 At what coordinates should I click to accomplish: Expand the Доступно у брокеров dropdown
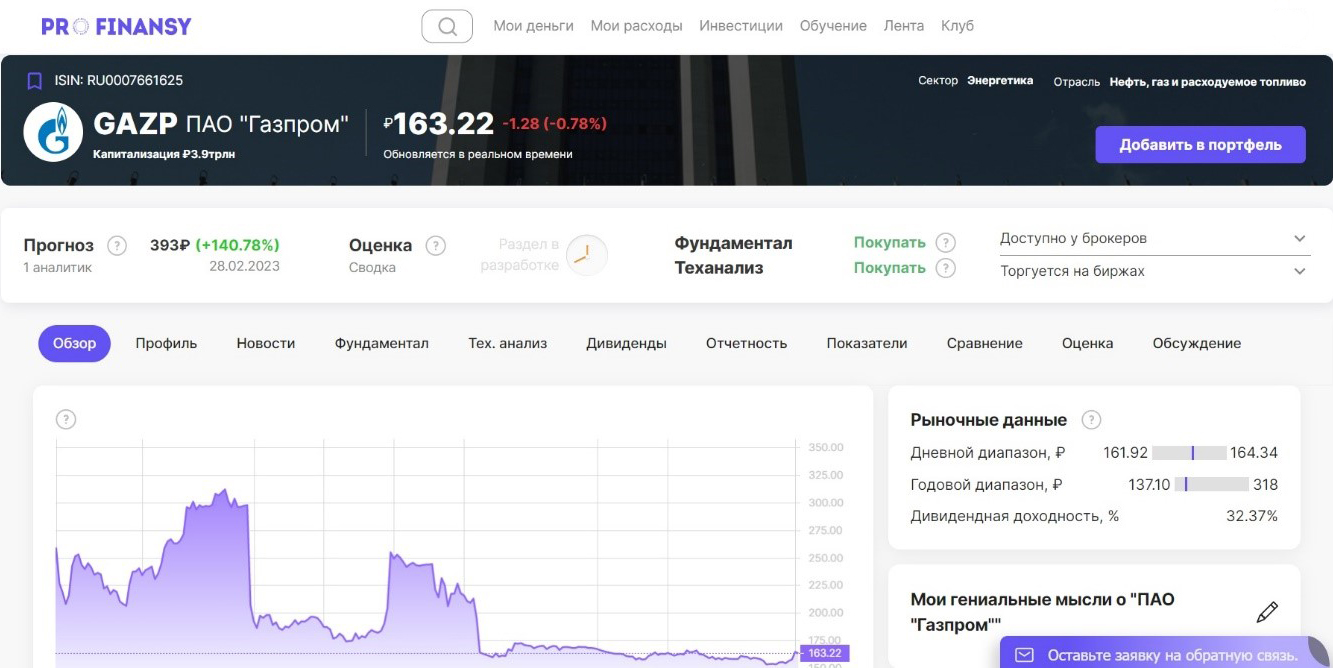1154,239
